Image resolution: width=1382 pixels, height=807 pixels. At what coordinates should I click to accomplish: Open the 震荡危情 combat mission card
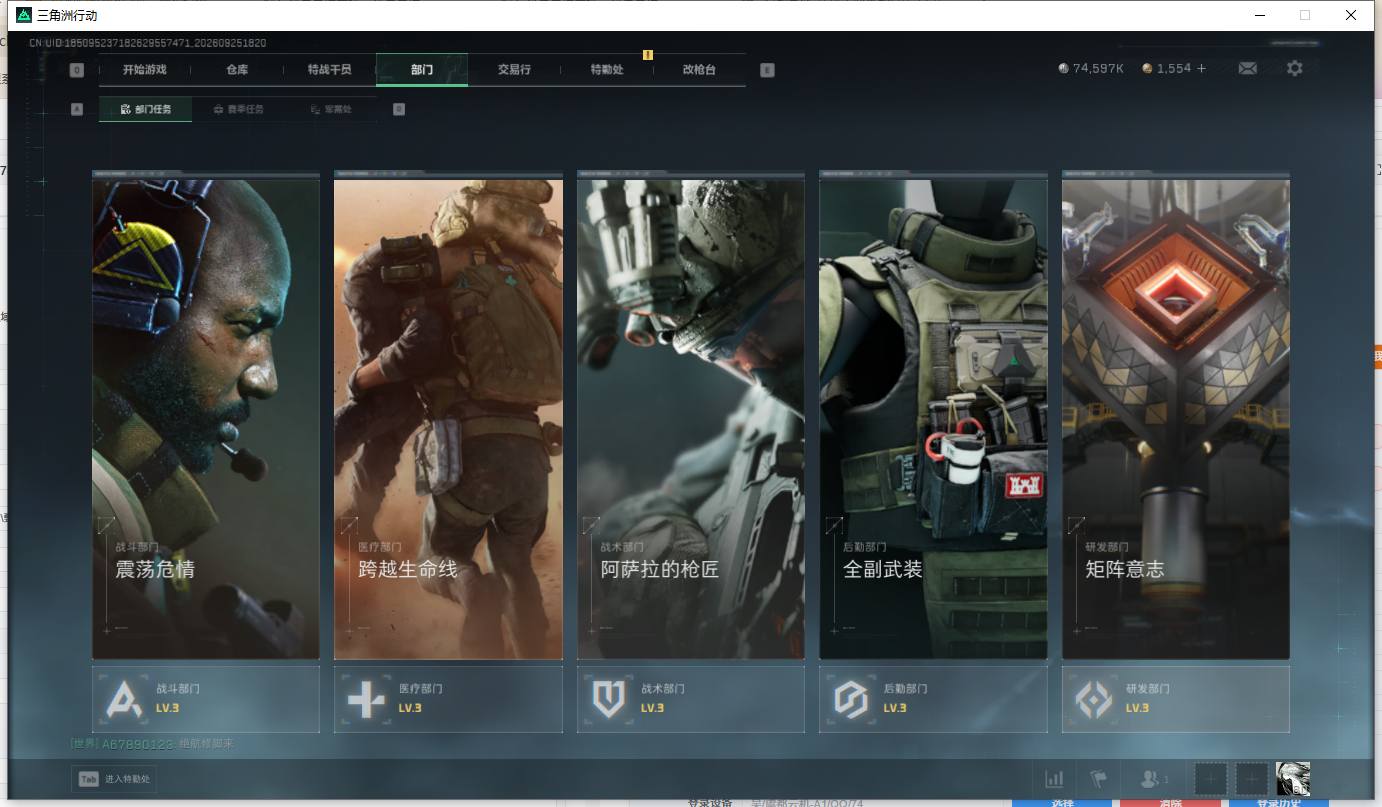point(206,415)
